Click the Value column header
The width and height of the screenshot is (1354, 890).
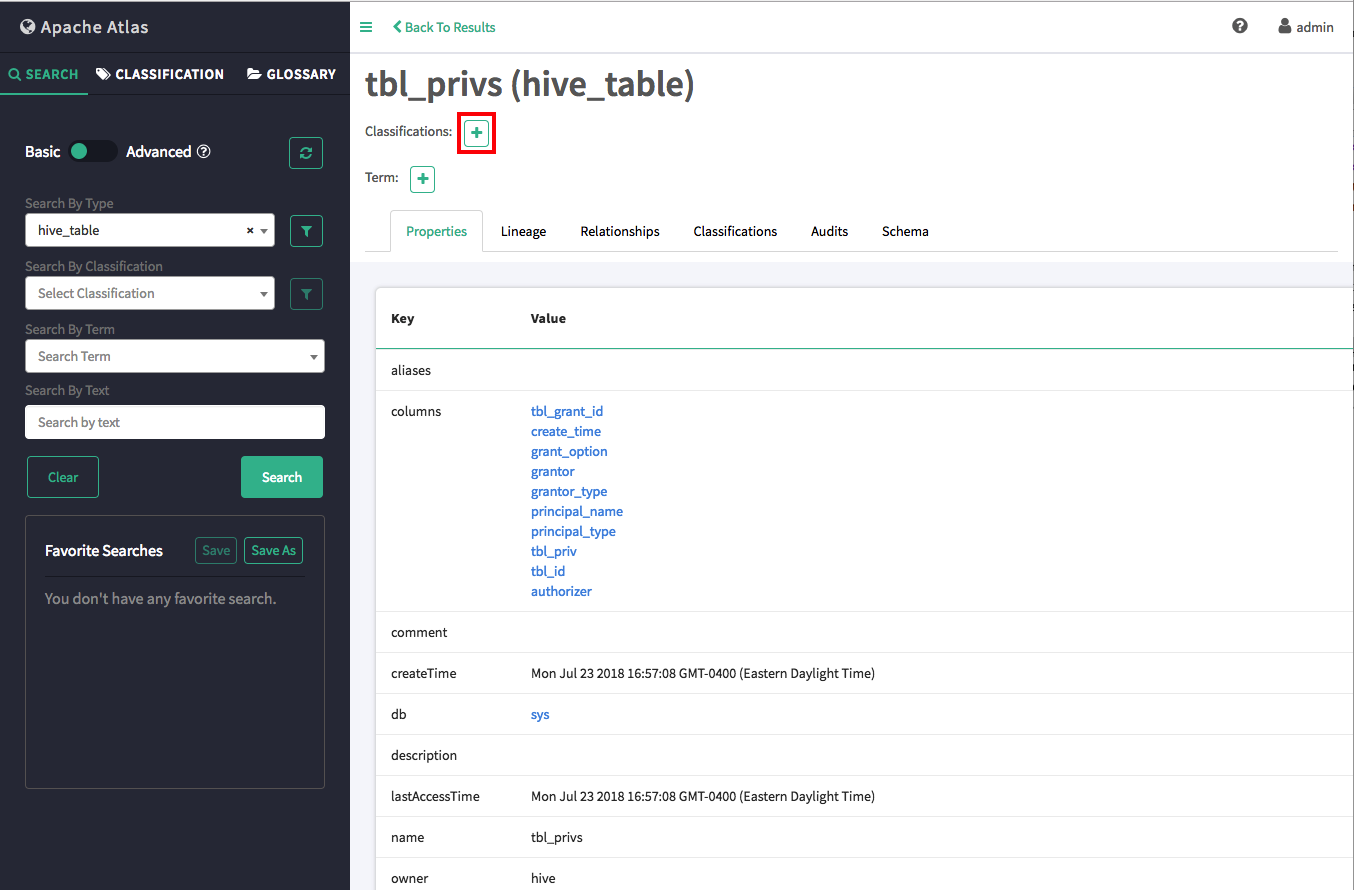[x=548, y=318]
